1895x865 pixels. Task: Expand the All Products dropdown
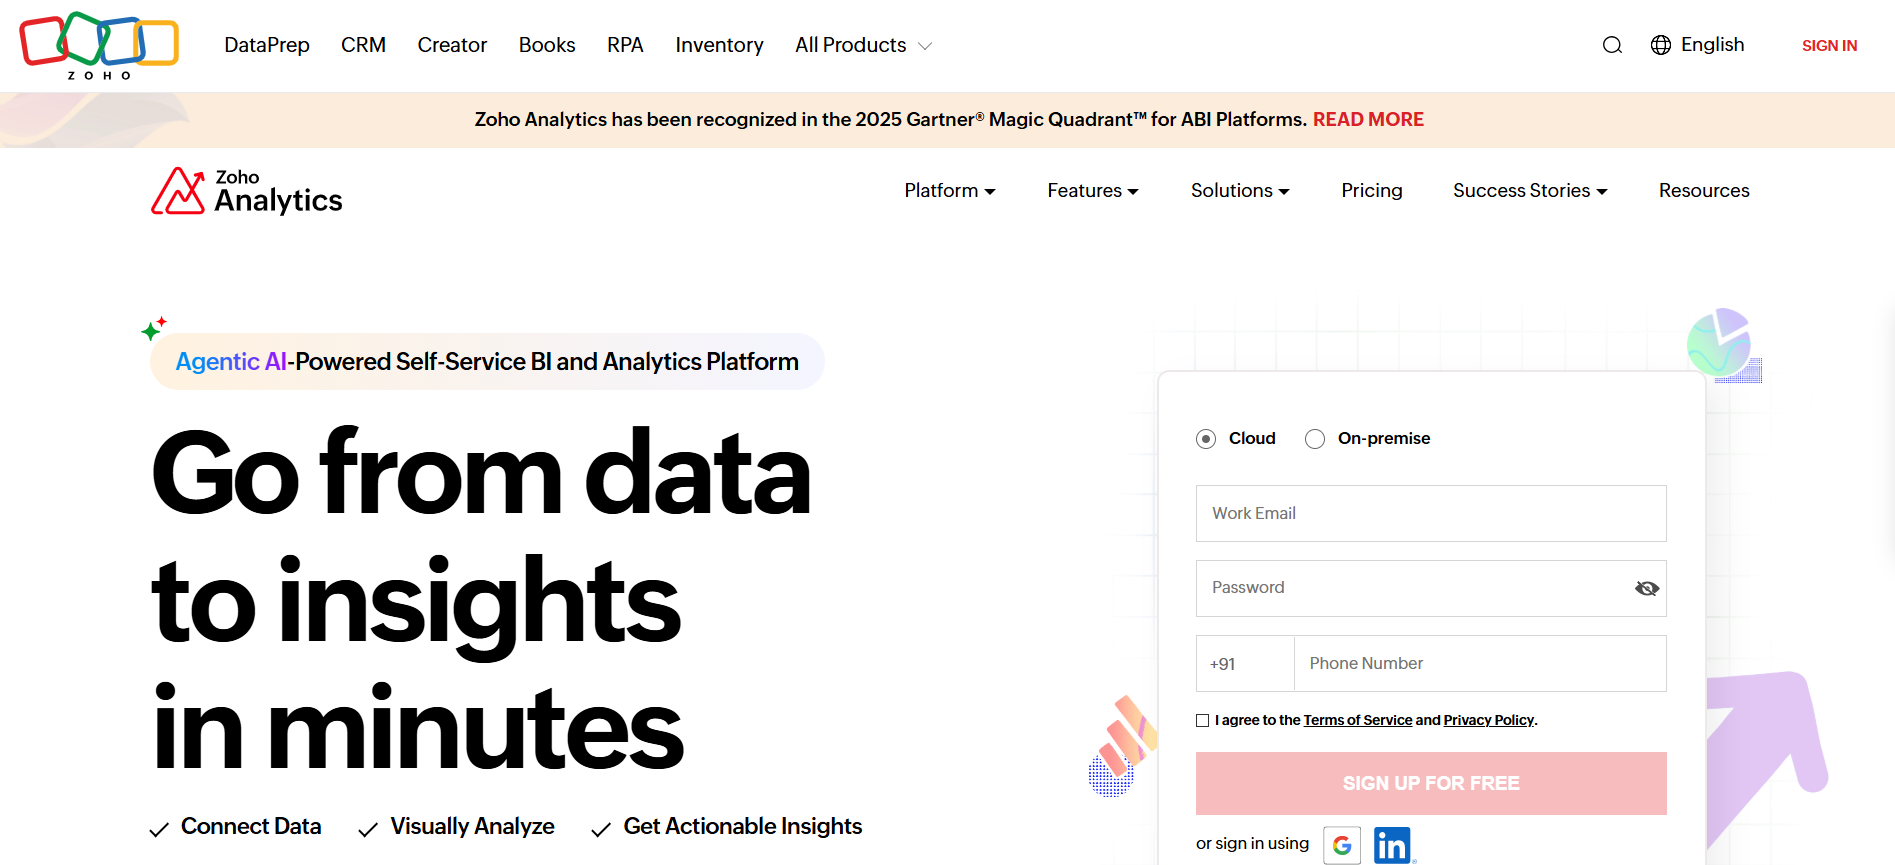pyautogui.click(x=863, y=45)
